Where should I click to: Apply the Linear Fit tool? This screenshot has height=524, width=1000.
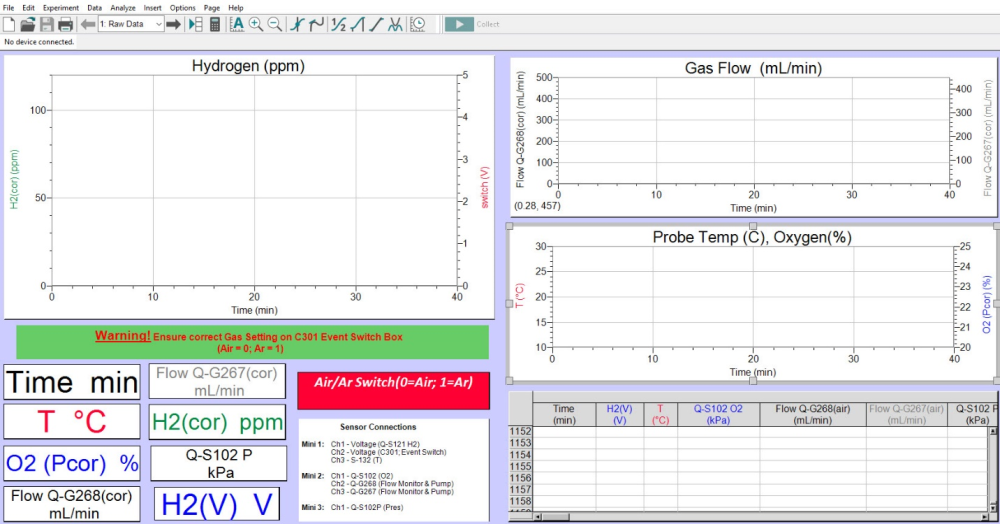point(376,24)
